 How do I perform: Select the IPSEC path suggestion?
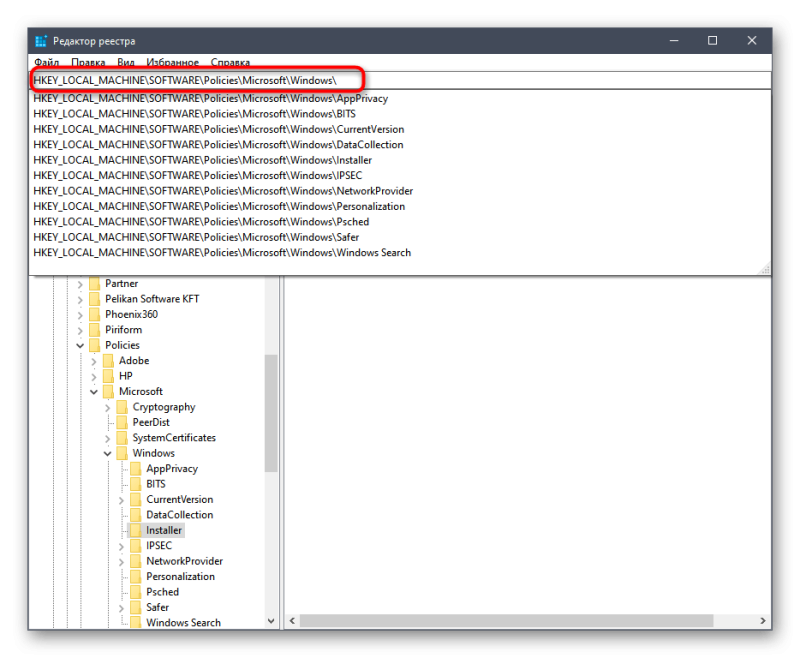point(399,175)
